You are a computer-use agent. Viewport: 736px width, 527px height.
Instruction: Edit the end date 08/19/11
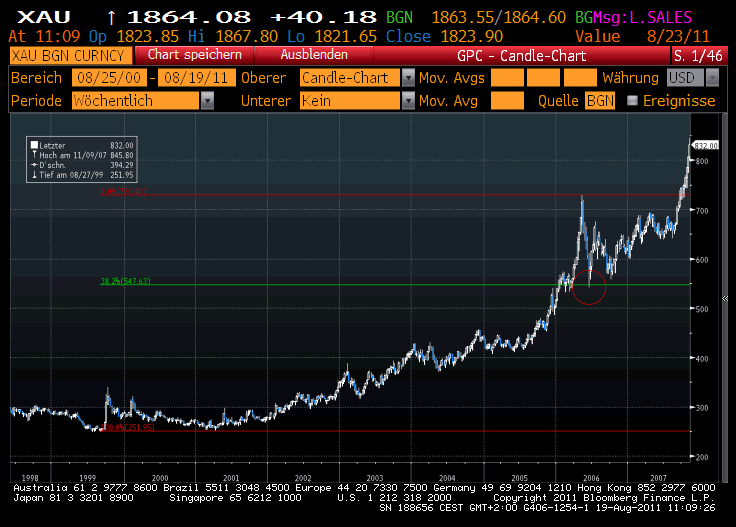[196, 77]
